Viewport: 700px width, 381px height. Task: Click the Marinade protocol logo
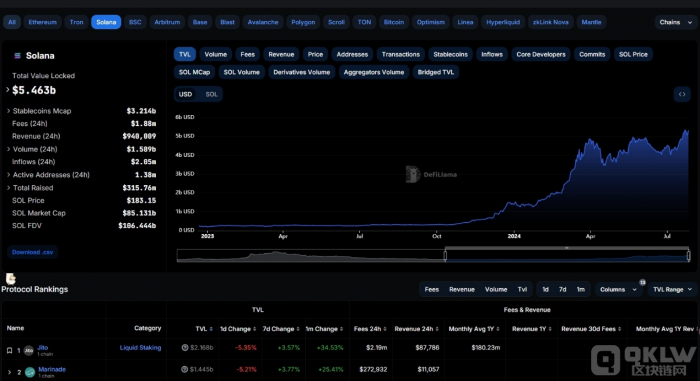click(30, 372)
